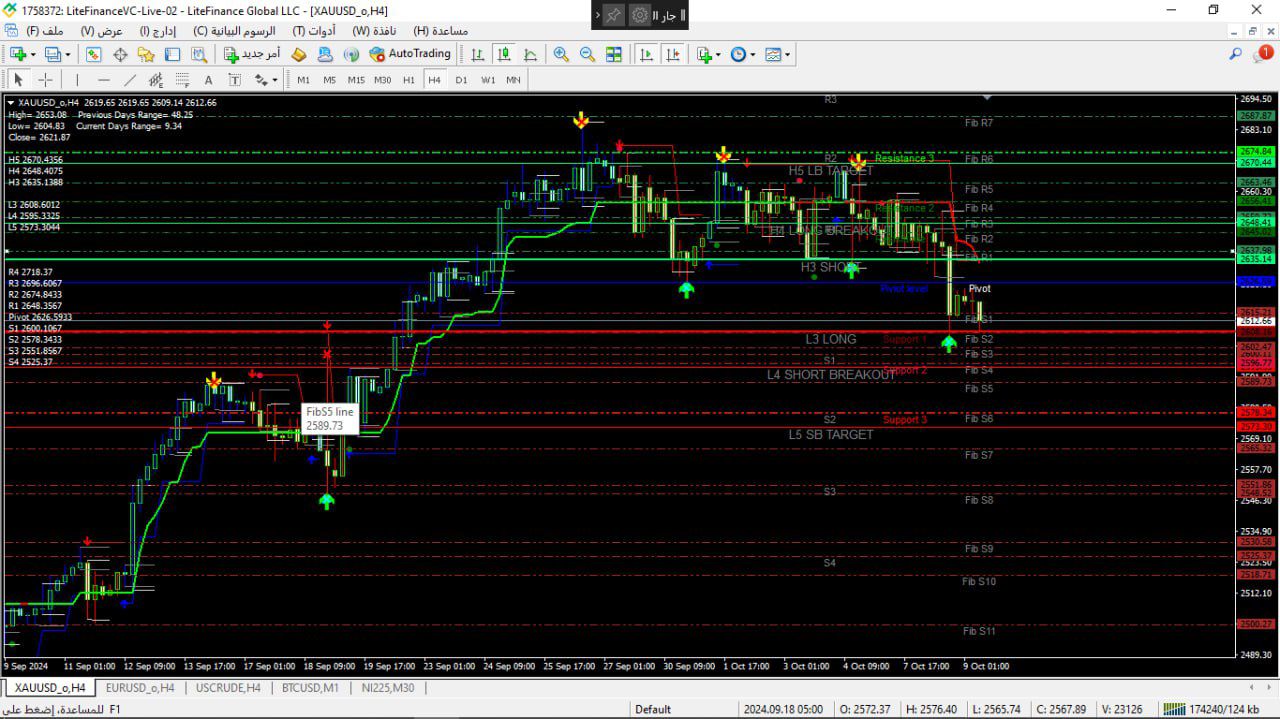This screenshot has height=719, width=1280.
Task: Select the text label tool
Action: [208, 80]
